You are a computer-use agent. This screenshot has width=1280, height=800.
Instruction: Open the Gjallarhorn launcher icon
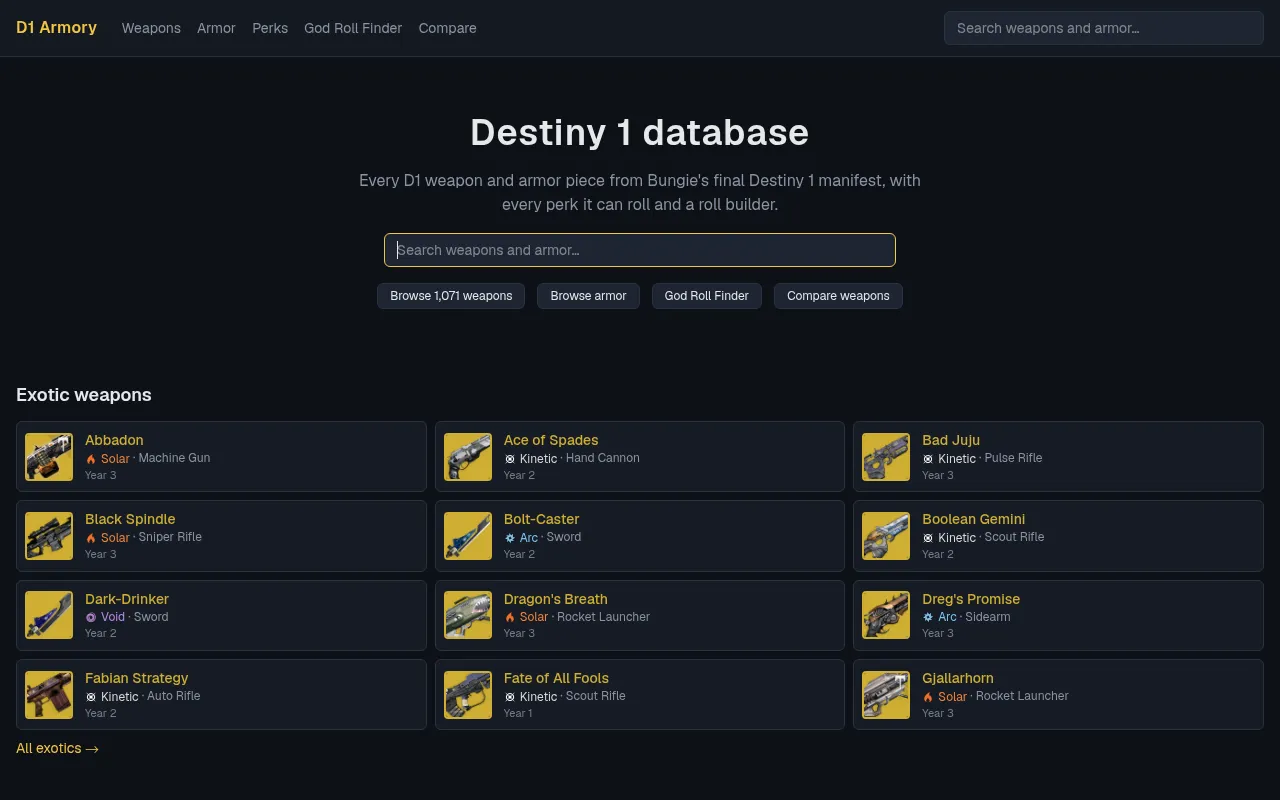[886, 695]
